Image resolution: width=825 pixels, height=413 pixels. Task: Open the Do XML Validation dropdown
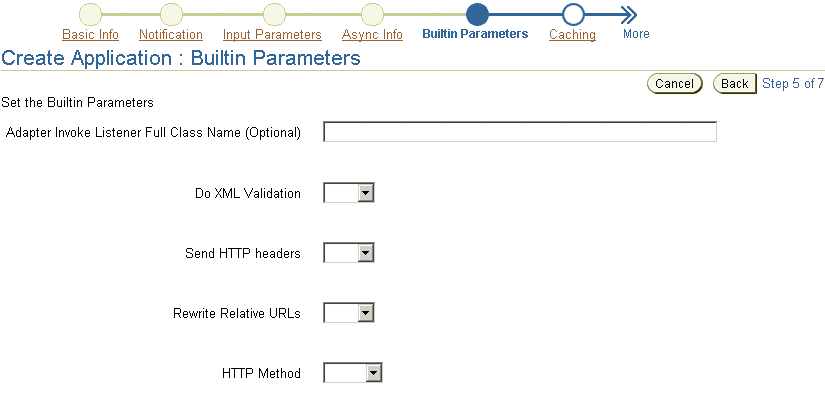tap(349, 193)
